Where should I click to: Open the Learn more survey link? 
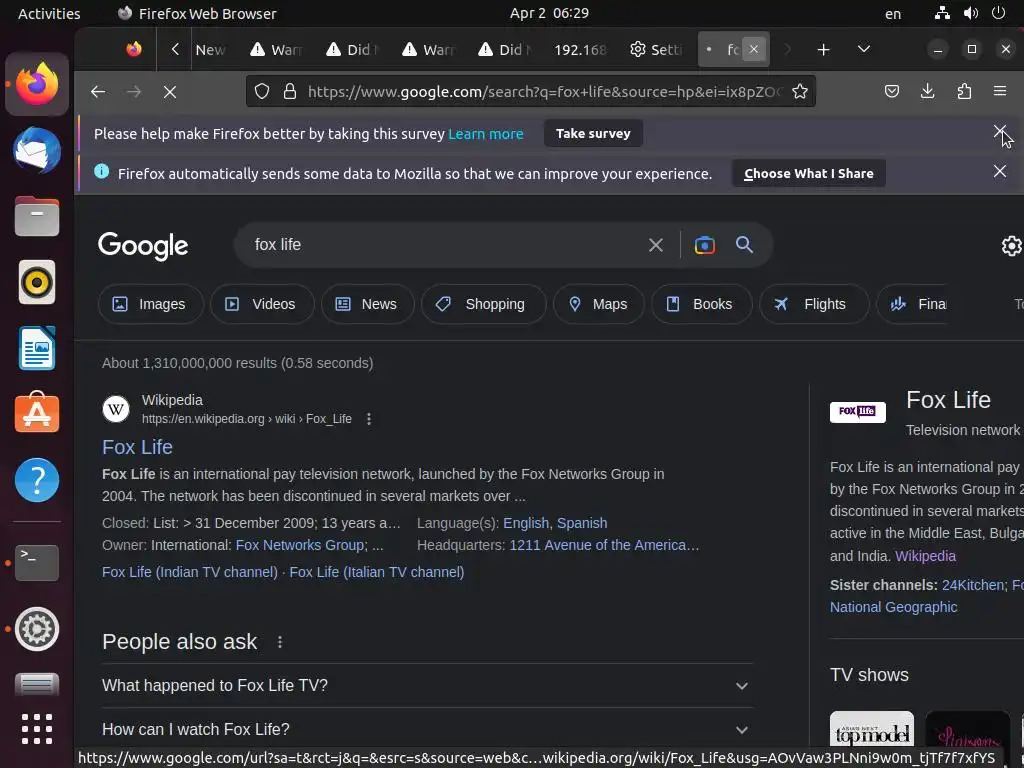(485, 134)
